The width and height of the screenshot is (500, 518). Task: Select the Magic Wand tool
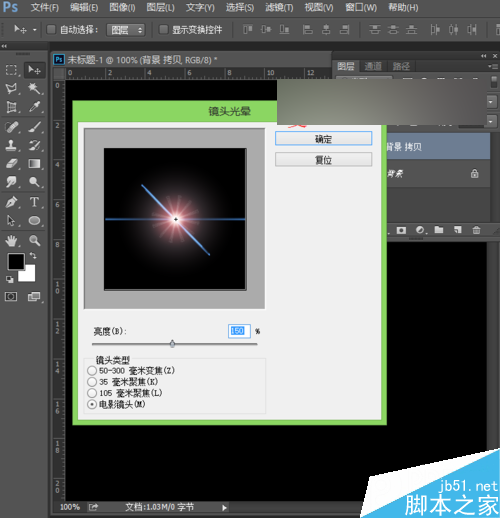point(34,88)
